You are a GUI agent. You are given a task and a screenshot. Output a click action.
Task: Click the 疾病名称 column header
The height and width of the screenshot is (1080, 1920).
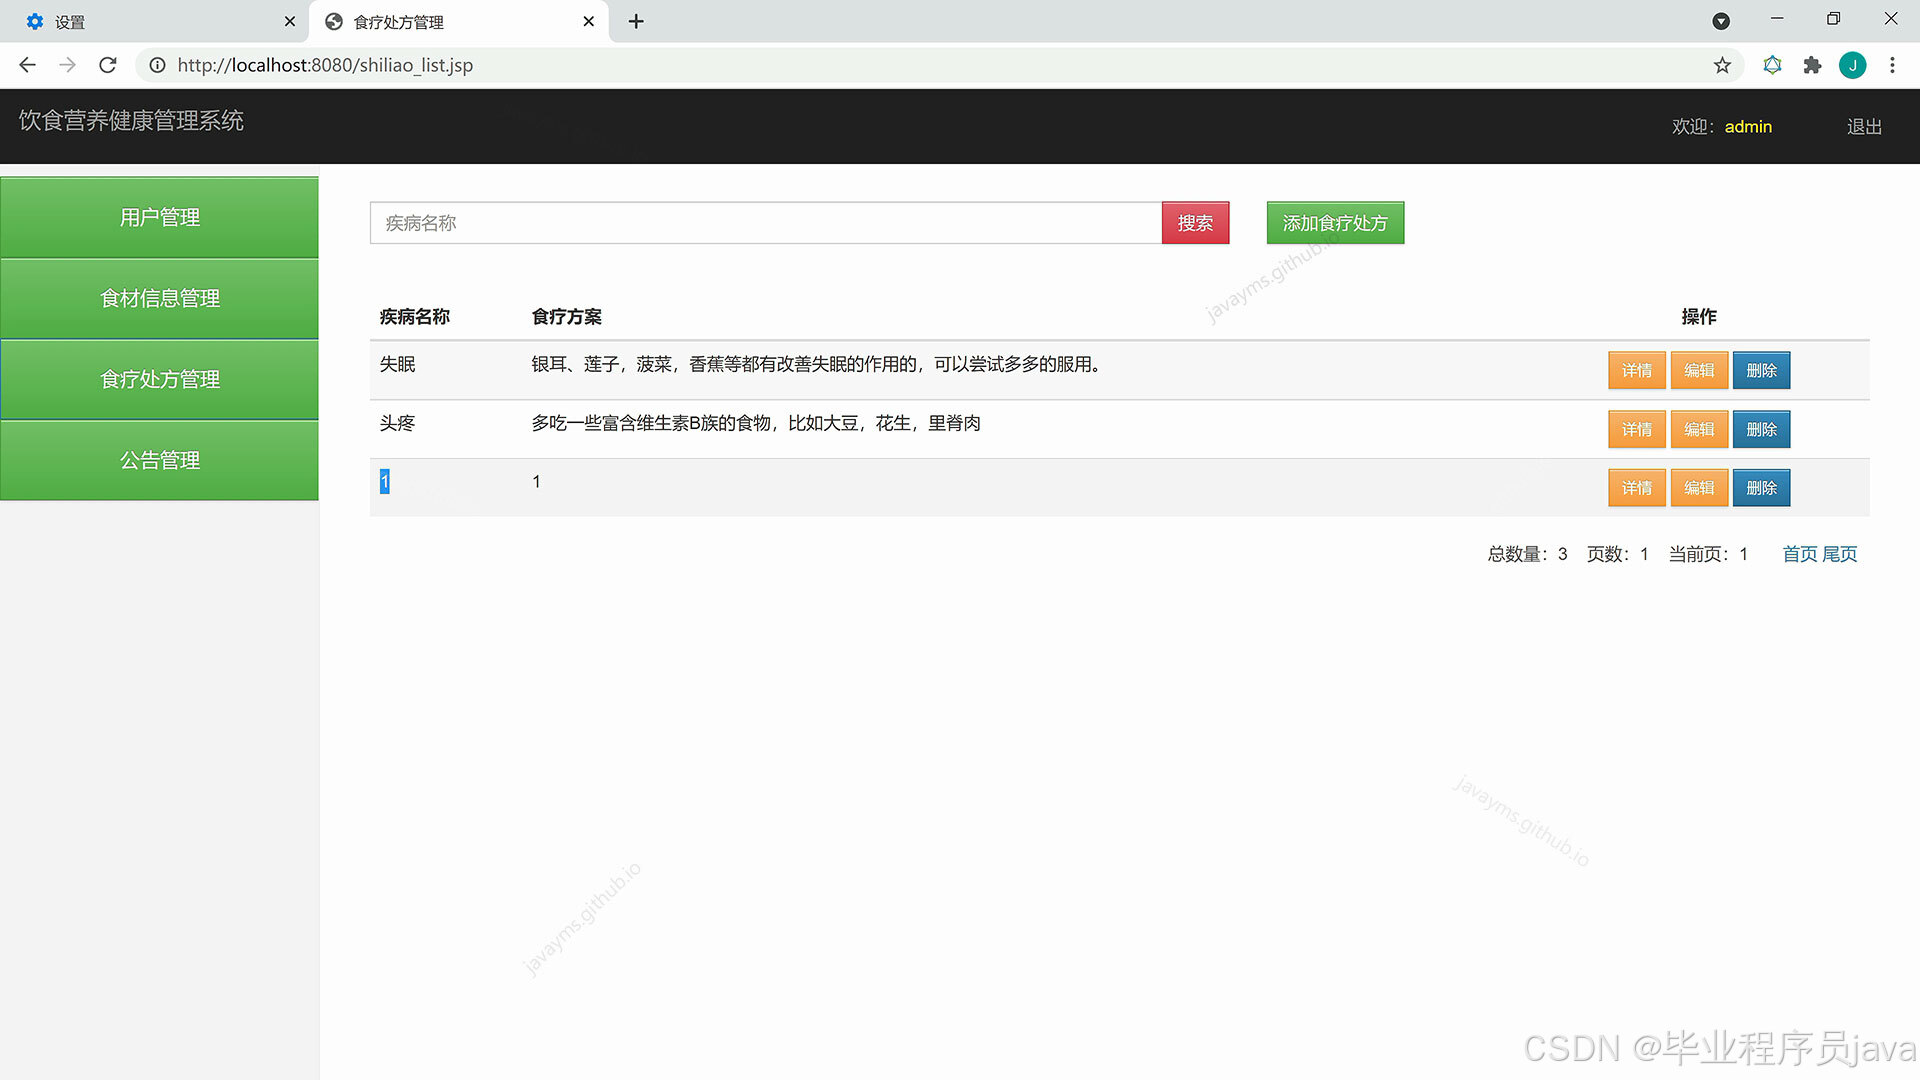click(415, 317)
